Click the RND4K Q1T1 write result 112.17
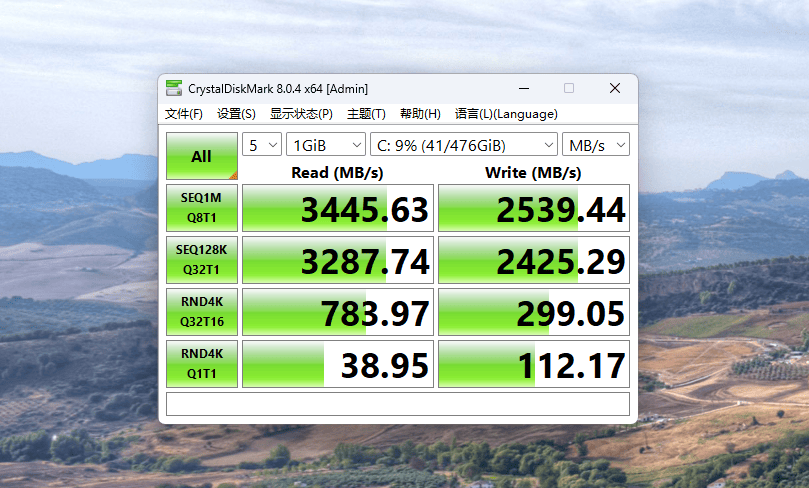The width and height of the screenshot is (809, 488). pyautogui.click(x=534, y=364)
